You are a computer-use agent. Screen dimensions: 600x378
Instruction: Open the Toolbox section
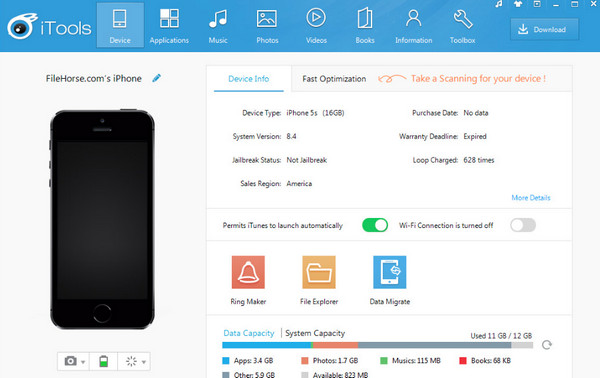[462, 26]
